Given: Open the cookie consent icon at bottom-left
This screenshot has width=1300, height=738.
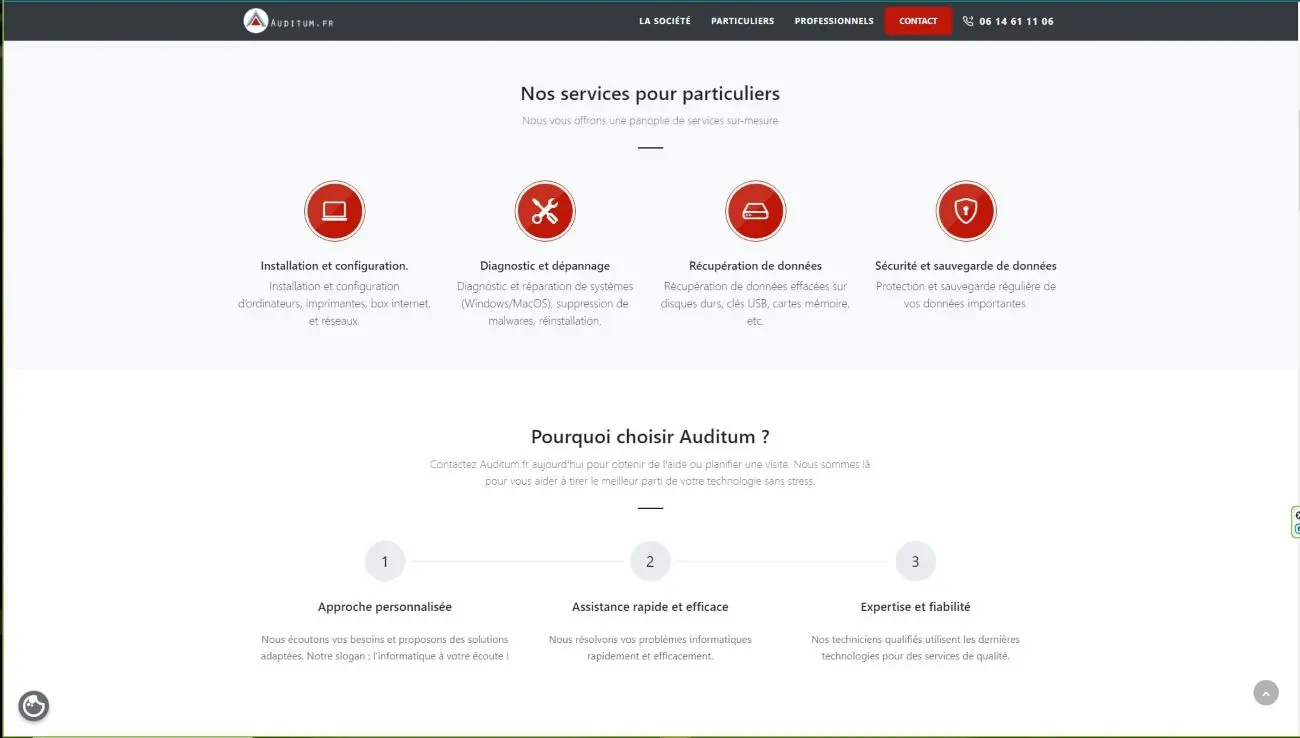Looking at the screenshot, I should click(34, 706).
